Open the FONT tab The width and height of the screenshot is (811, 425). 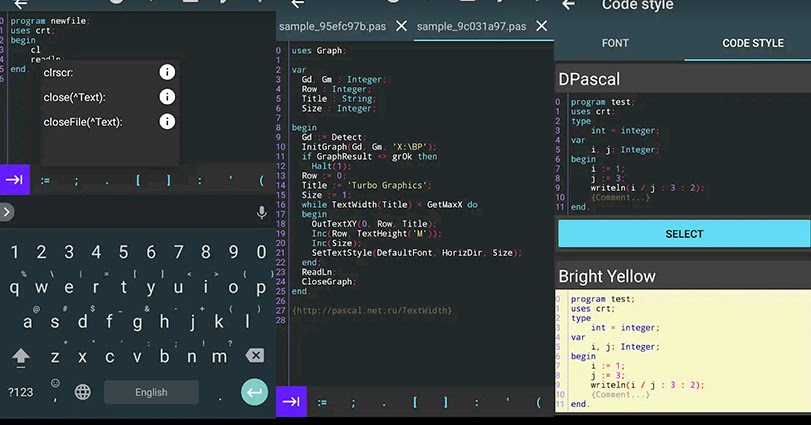pos(615,43)
